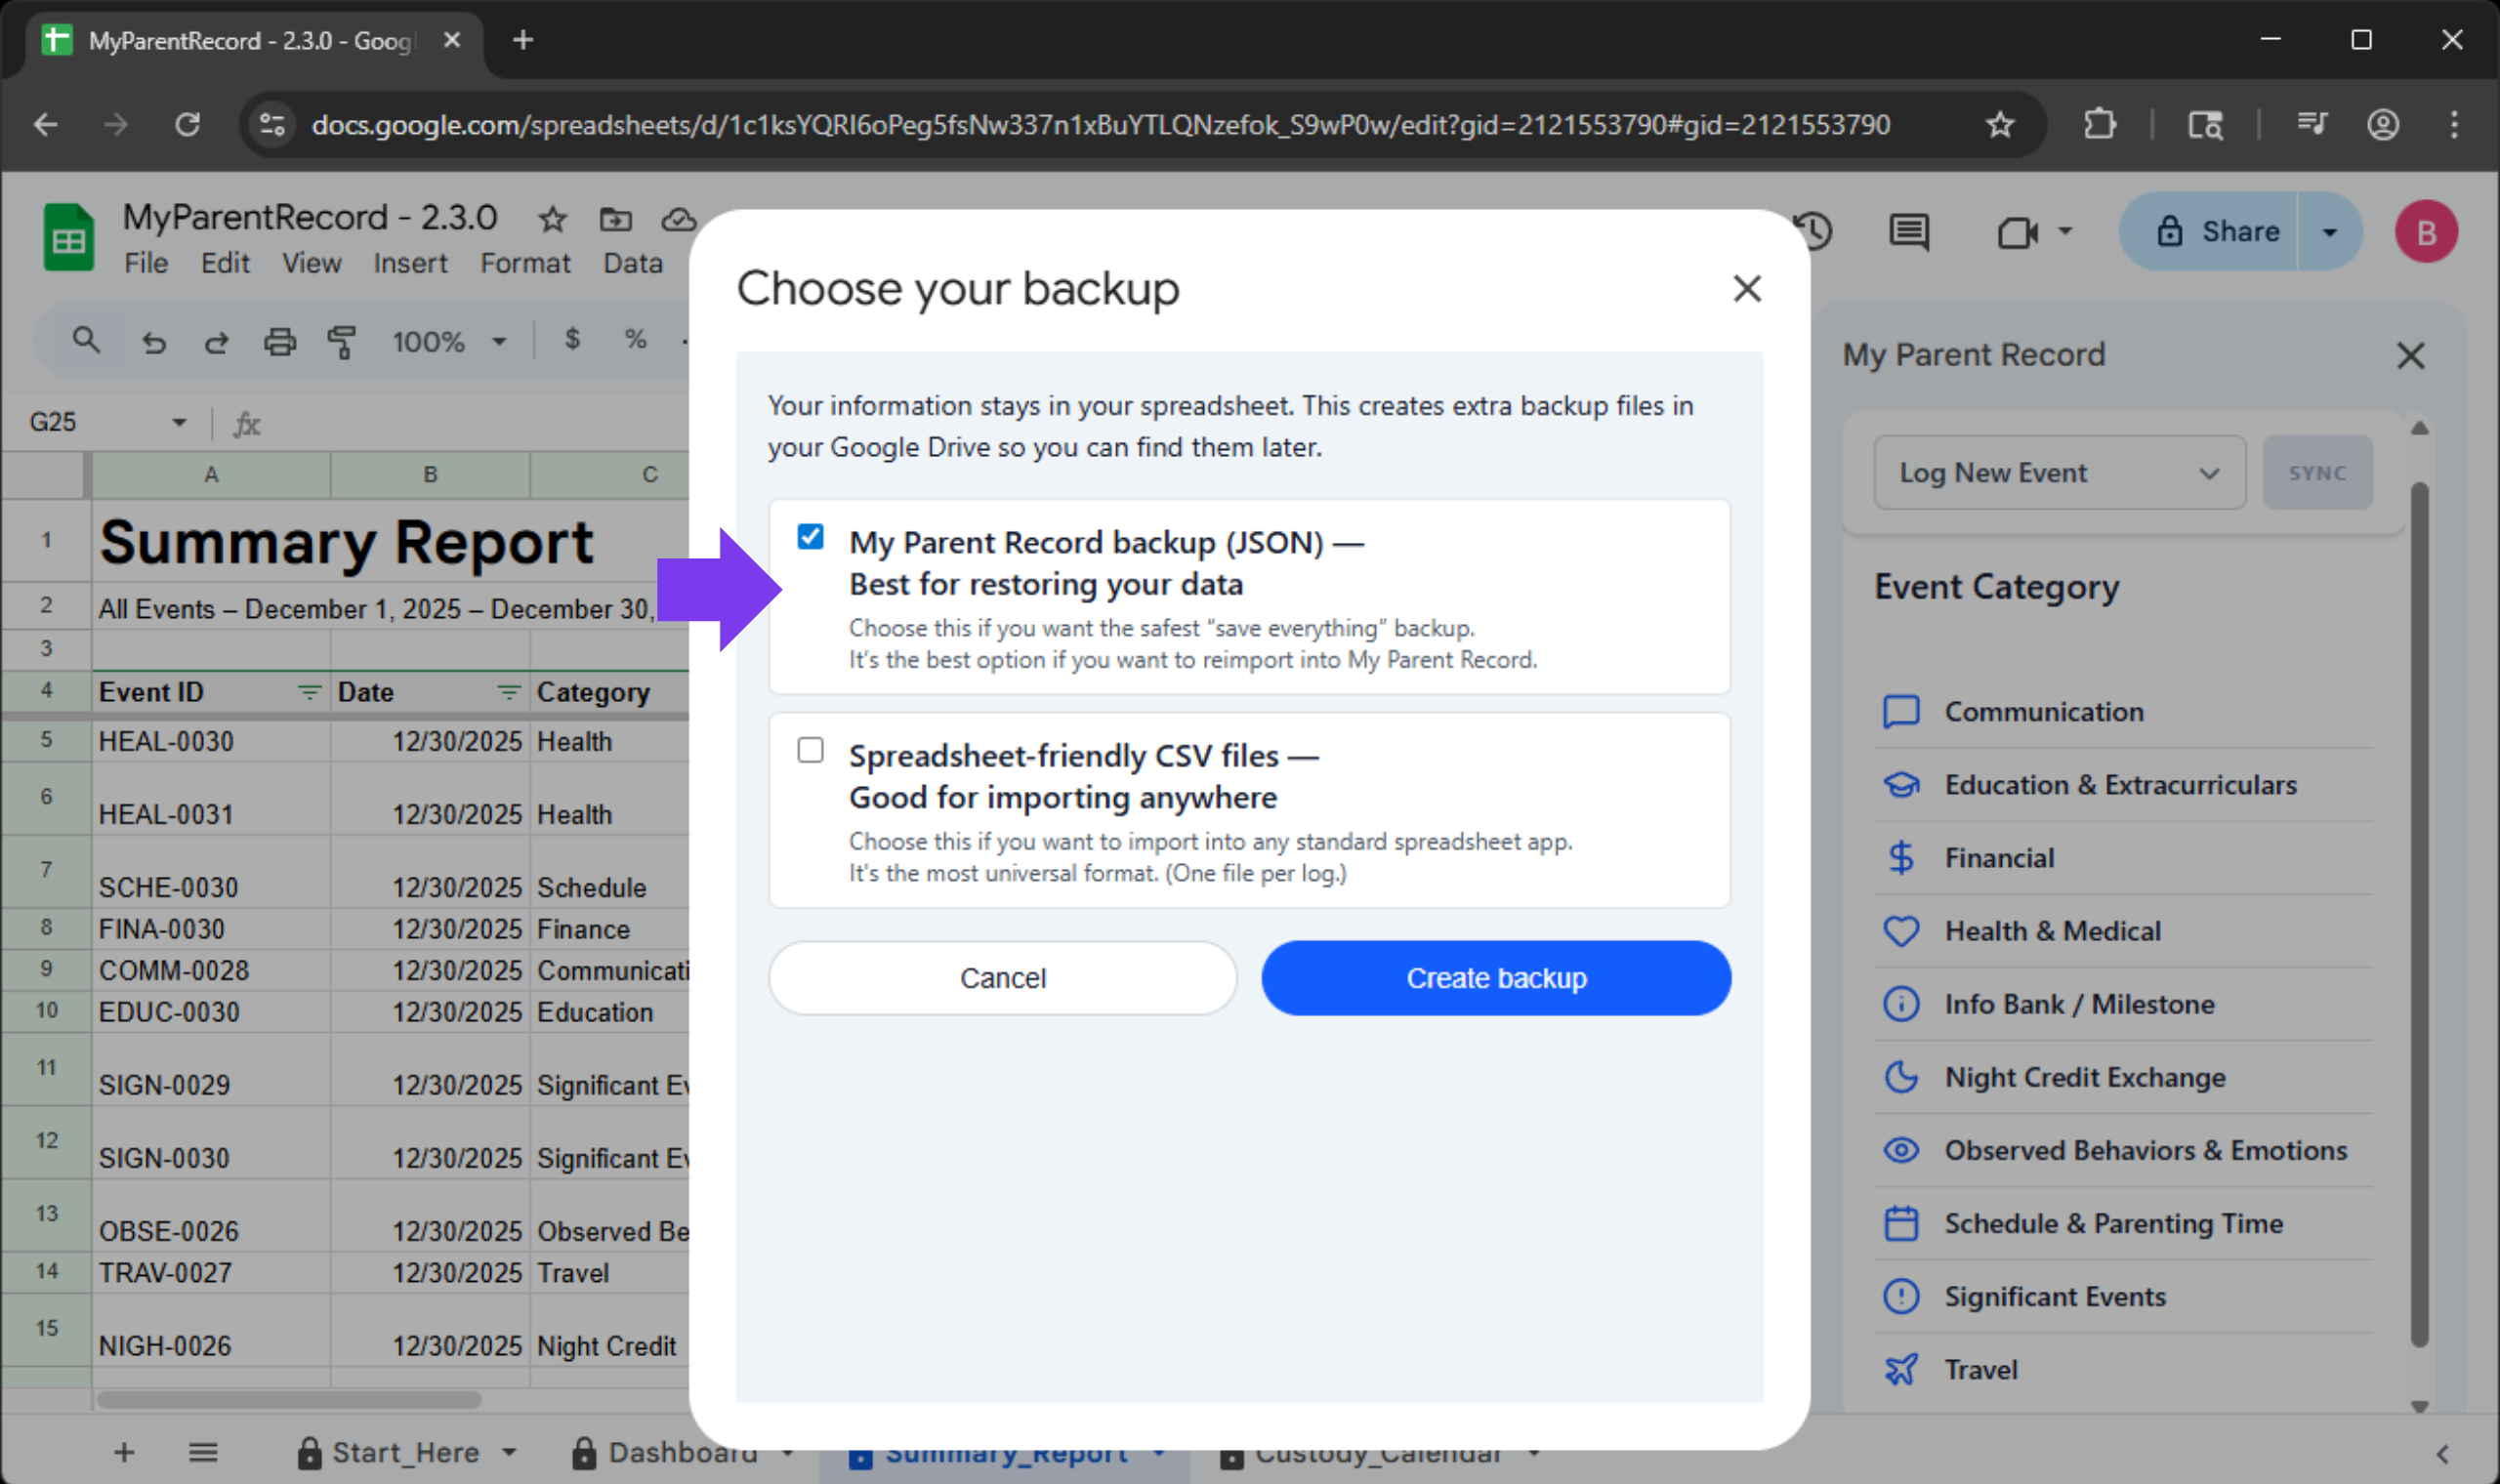The height and width of the screenshot is (1484, 2500).
Task: Select the Health & Medical heart icon
Action: pyautogui.click(x=1901, y=931)
